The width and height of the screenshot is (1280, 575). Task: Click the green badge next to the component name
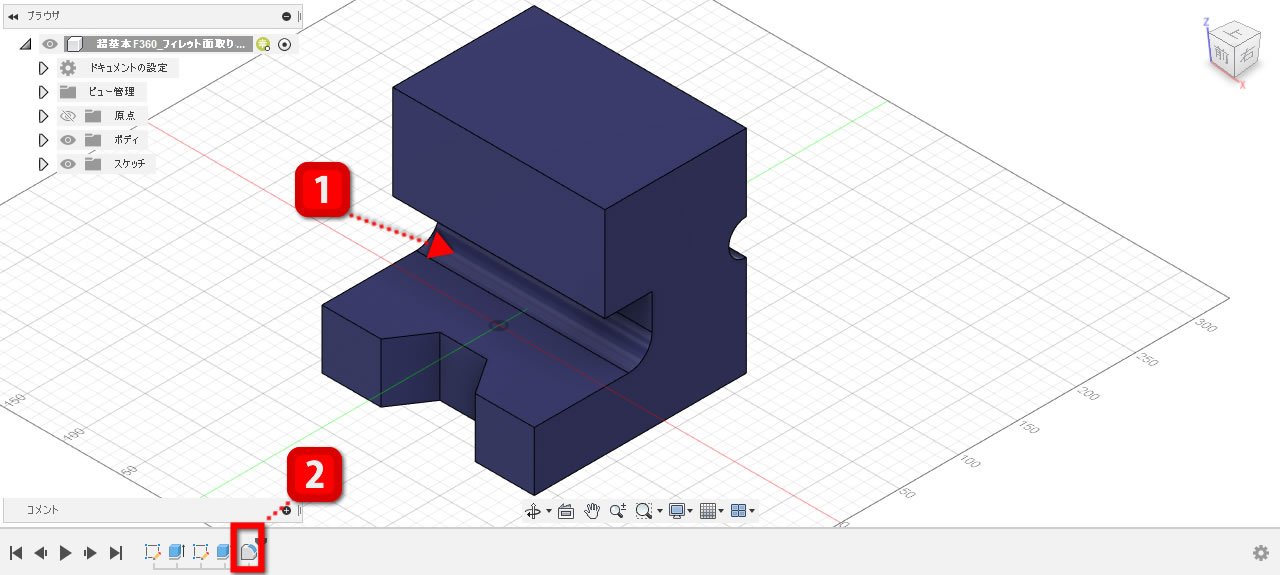[x=263, y=44]
